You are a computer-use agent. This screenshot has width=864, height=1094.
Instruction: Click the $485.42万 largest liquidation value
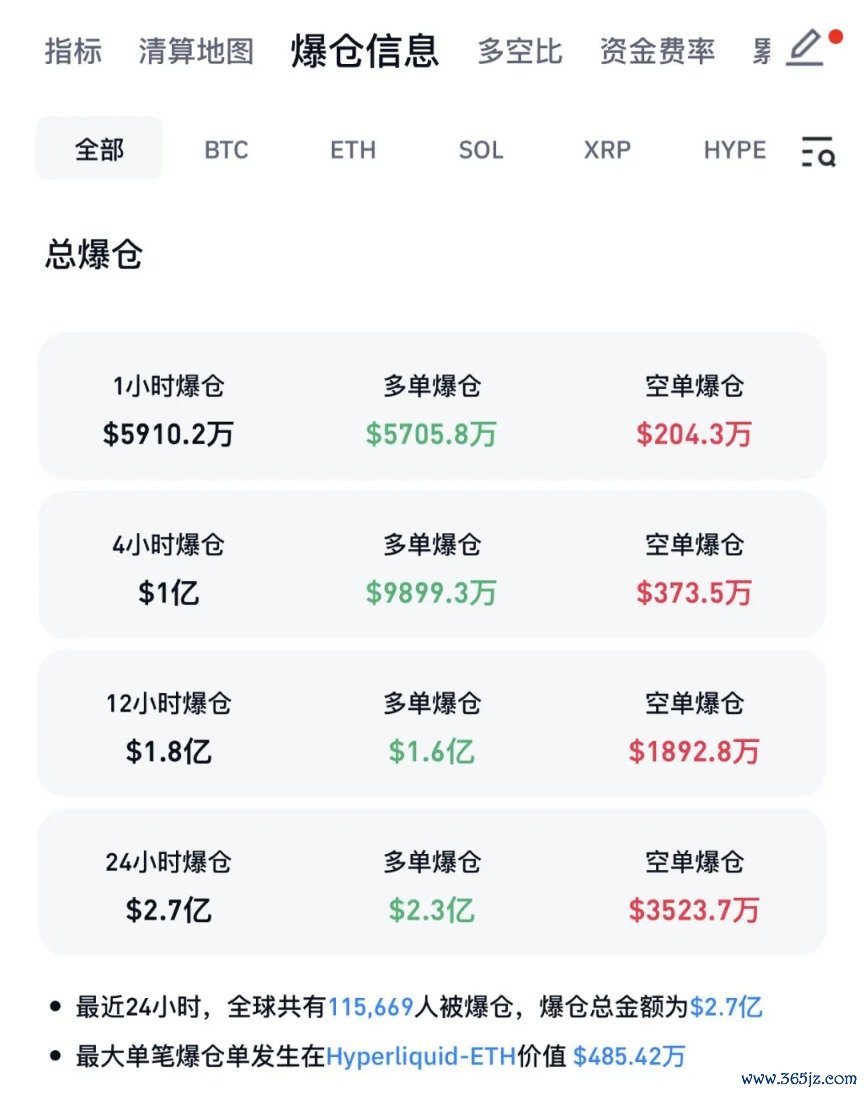click(629, 1055)
